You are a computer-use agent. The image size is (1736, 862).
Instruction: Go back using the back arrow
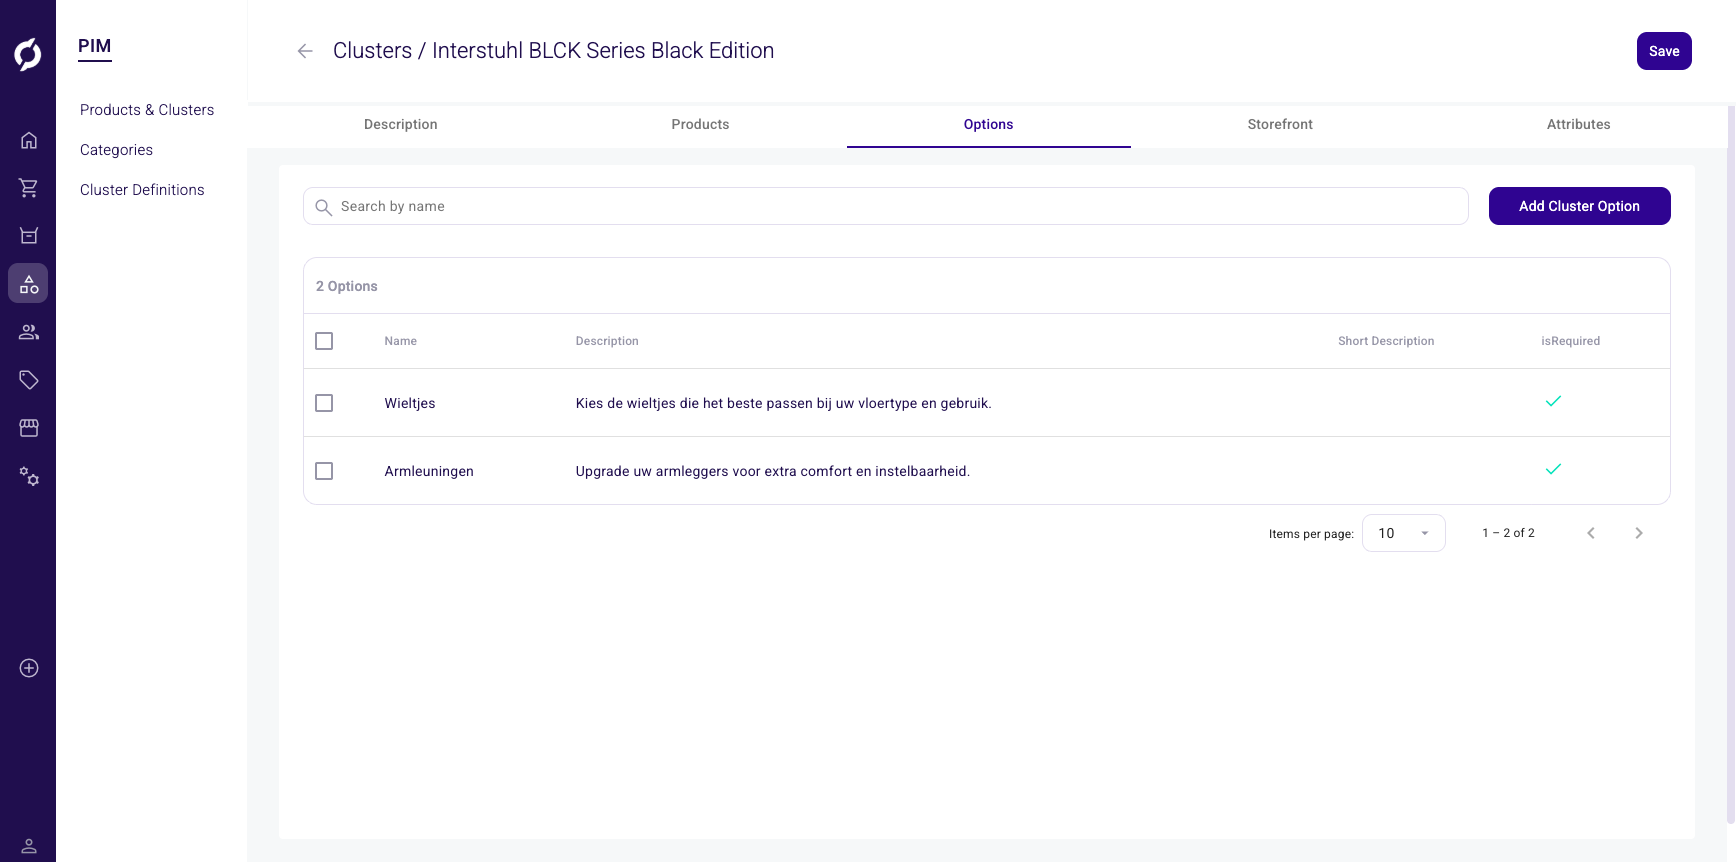click(305, 51)
